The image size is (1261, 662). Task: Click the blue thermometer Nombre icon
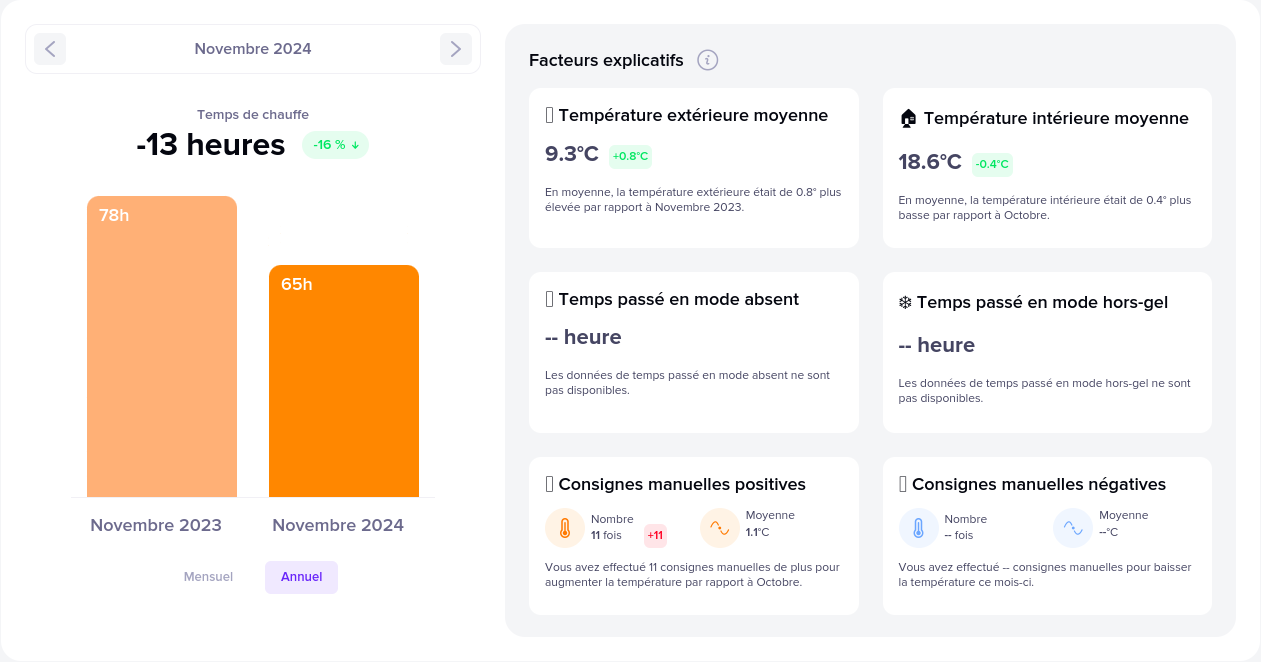pyautogui.click(x=919, y=528)
